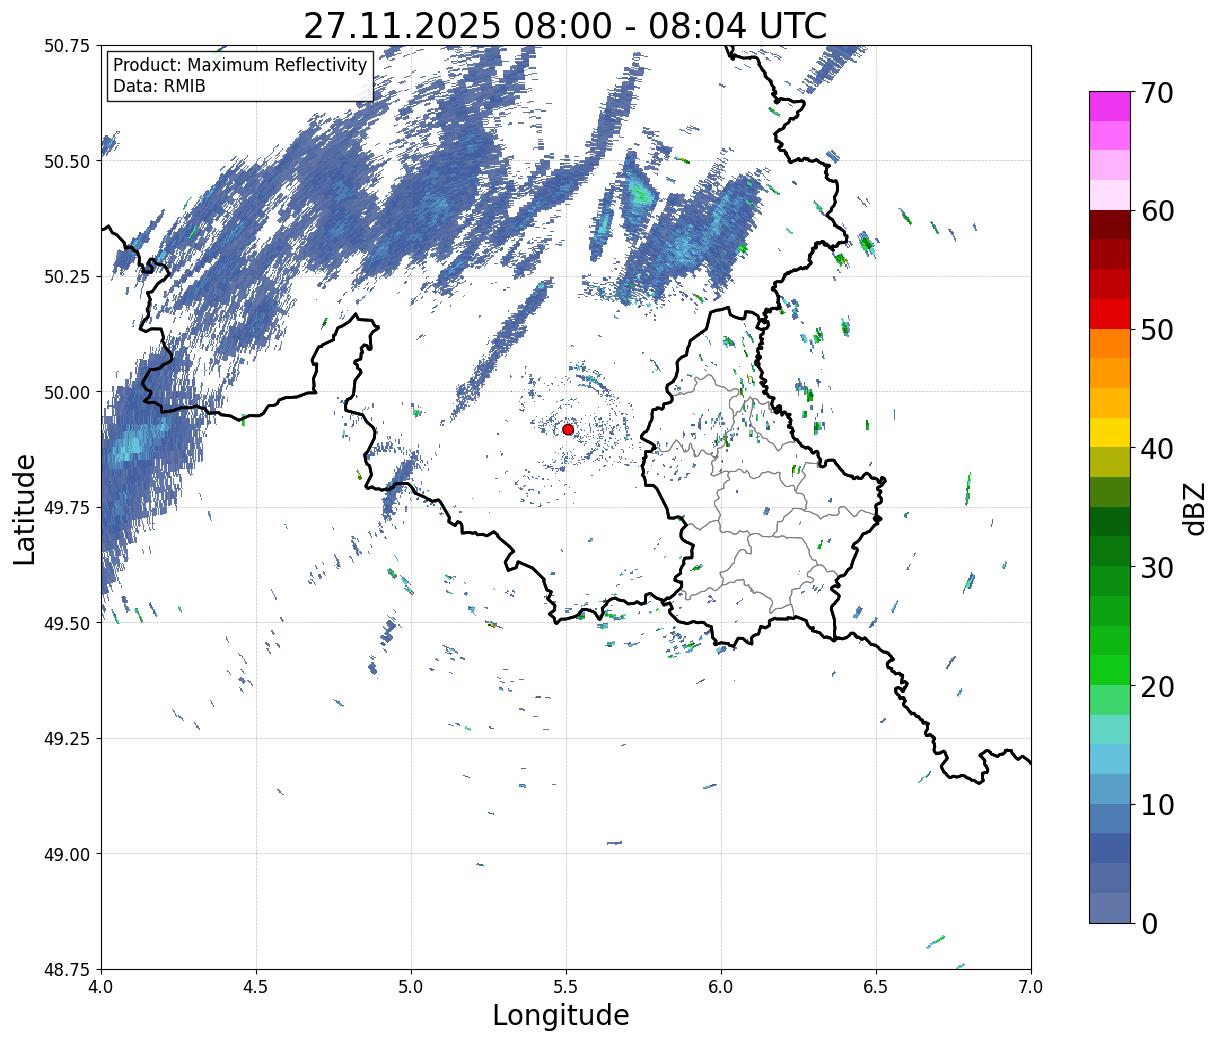Click latitude tick label '50.00'
The height and width of the screenshot is (1040, 1219).
coord(67,392)
